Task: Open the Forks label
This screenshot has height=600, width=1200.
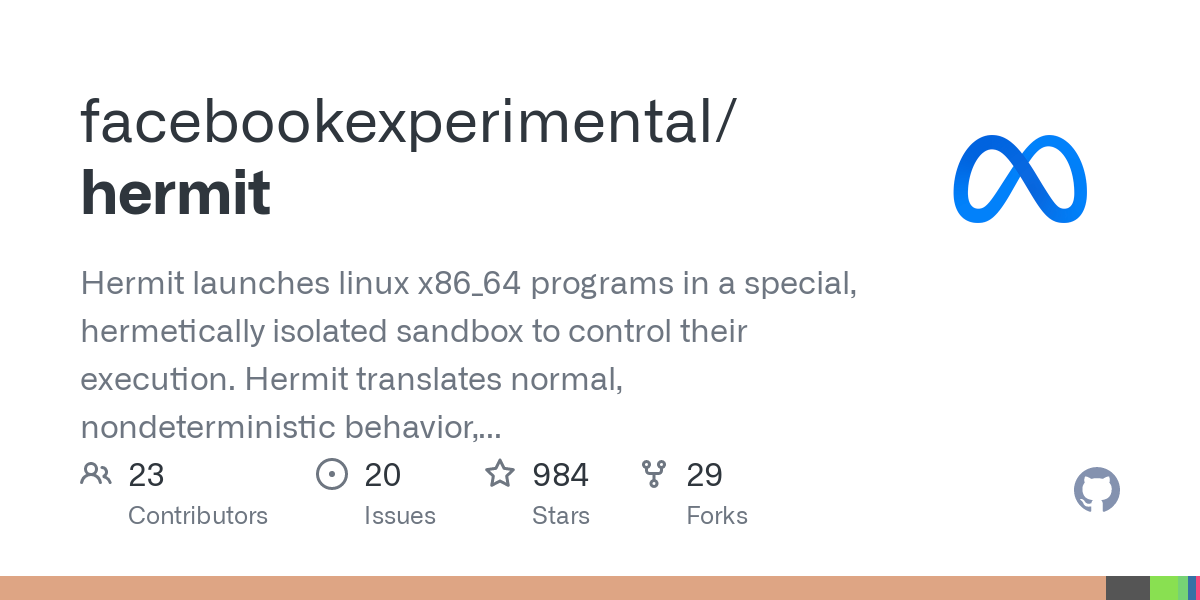Action: [717, 516]
